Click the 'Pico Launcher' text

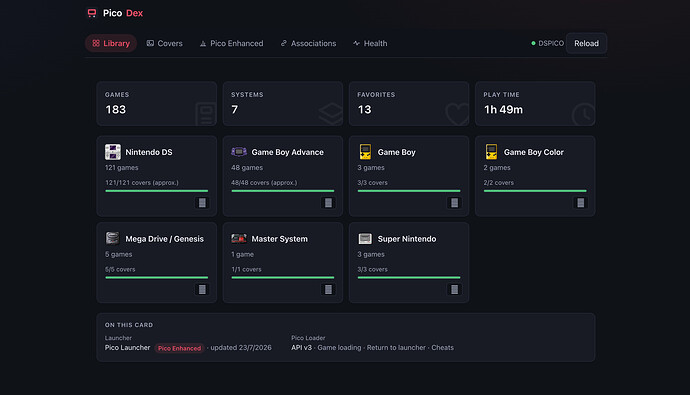pyautogui.click(x=127, y=347)
